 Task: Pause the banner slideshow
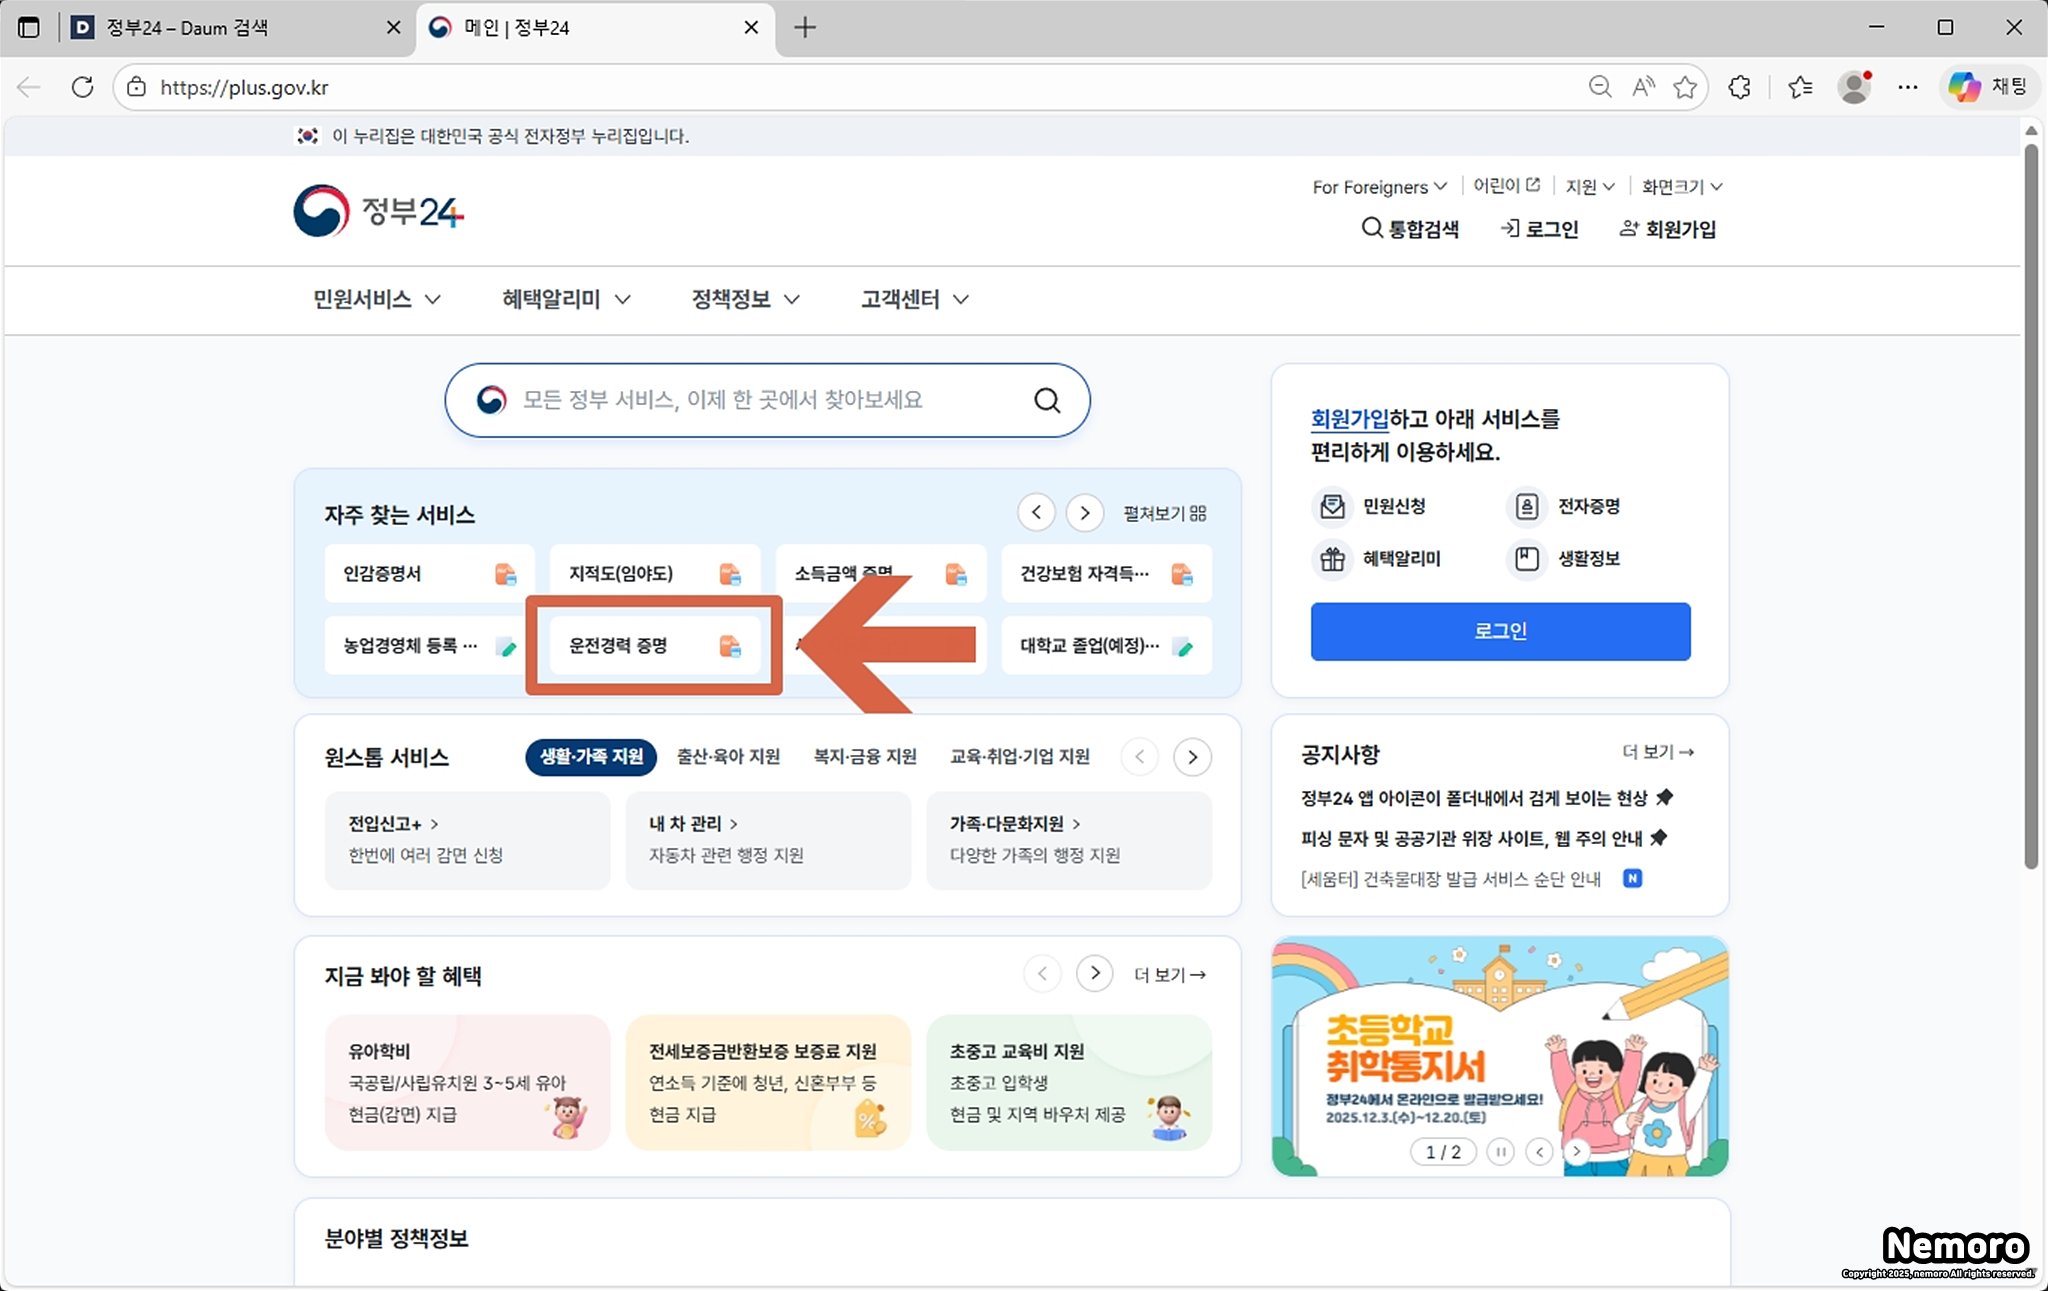point(1500,1152)
